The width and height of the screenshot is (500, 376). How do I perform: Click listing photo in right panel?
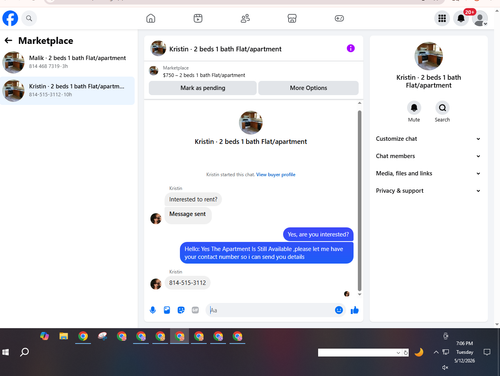(x=429, y=56)
